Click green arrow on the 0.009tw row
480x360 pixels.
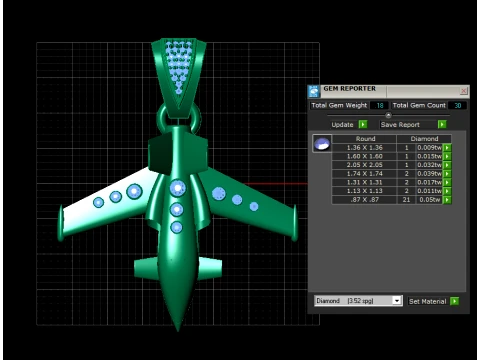coord(447,148)
